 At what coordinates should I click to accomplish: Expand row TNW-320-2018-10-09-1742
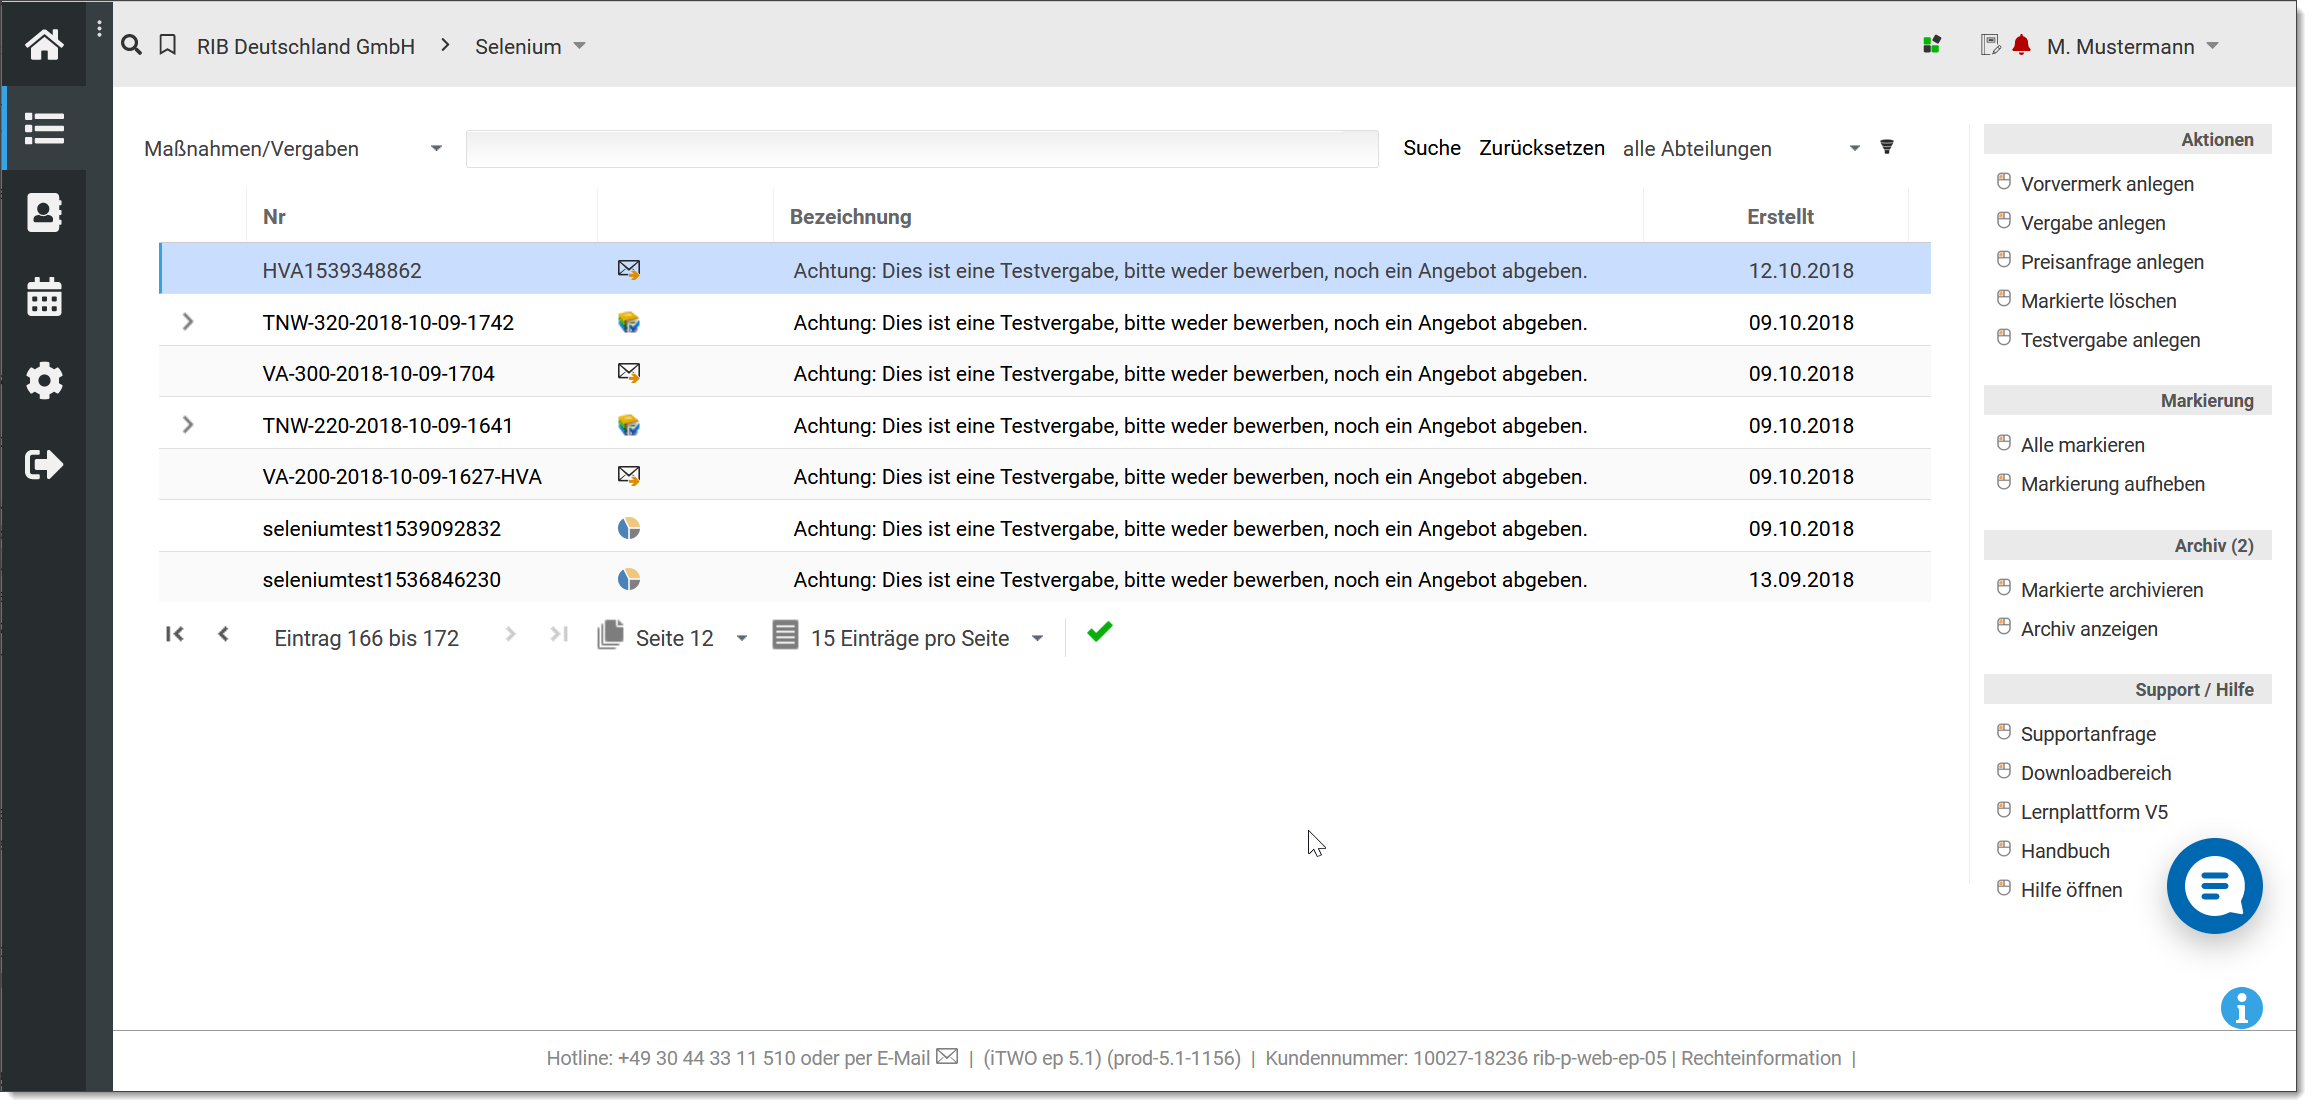[x=188, y=322]
